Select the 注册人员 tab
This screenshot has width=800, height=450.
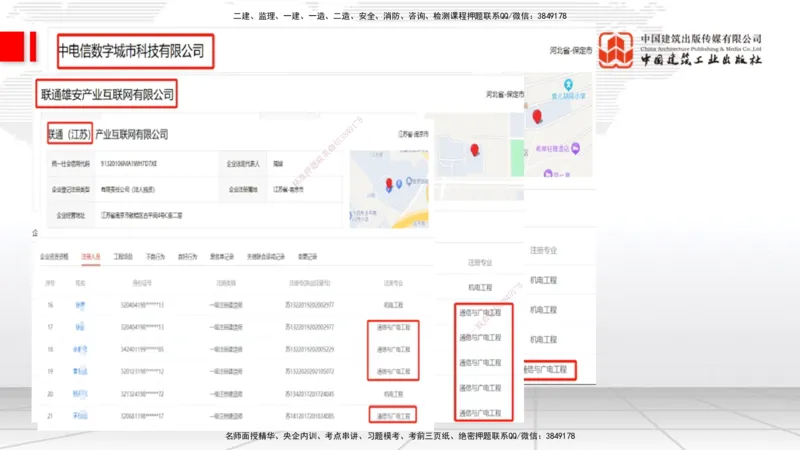click(91, 257)
